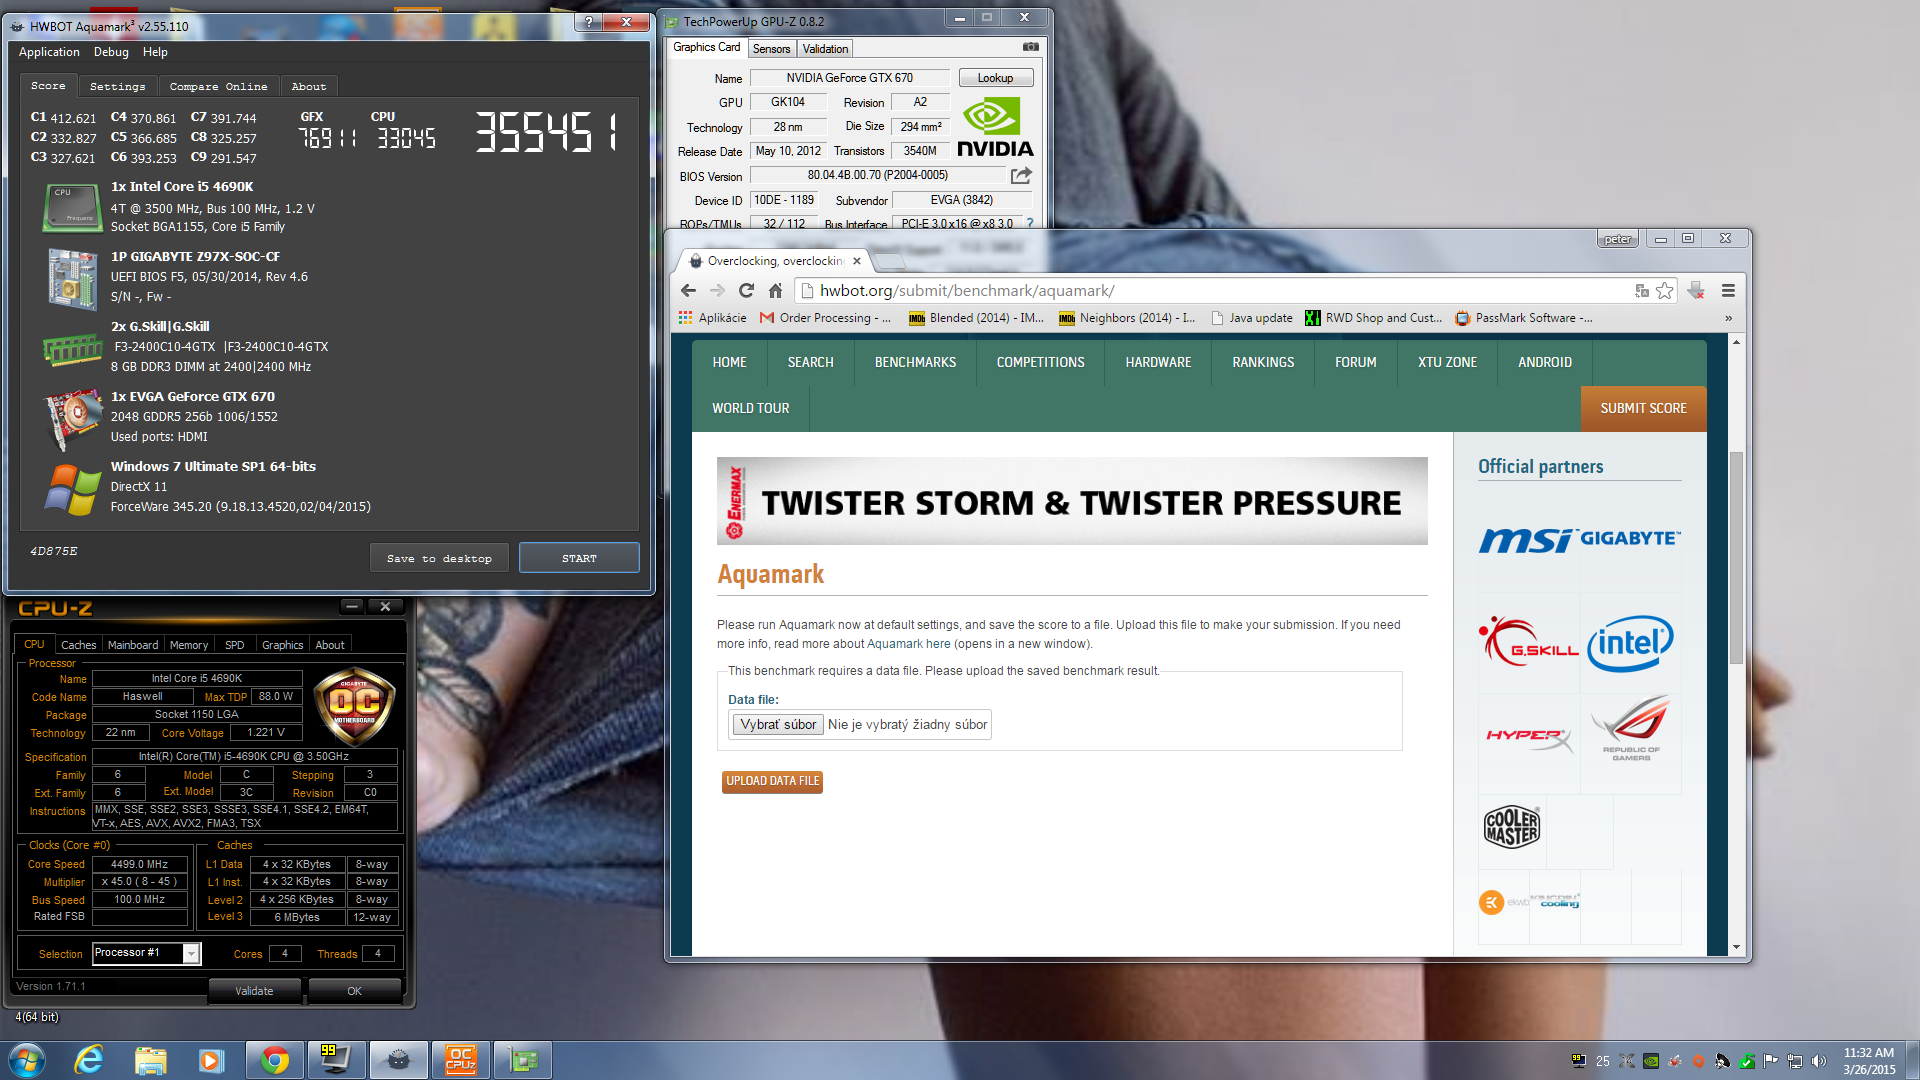Click the Chrome extension icon beside the star

click(x=1696, y=291)
